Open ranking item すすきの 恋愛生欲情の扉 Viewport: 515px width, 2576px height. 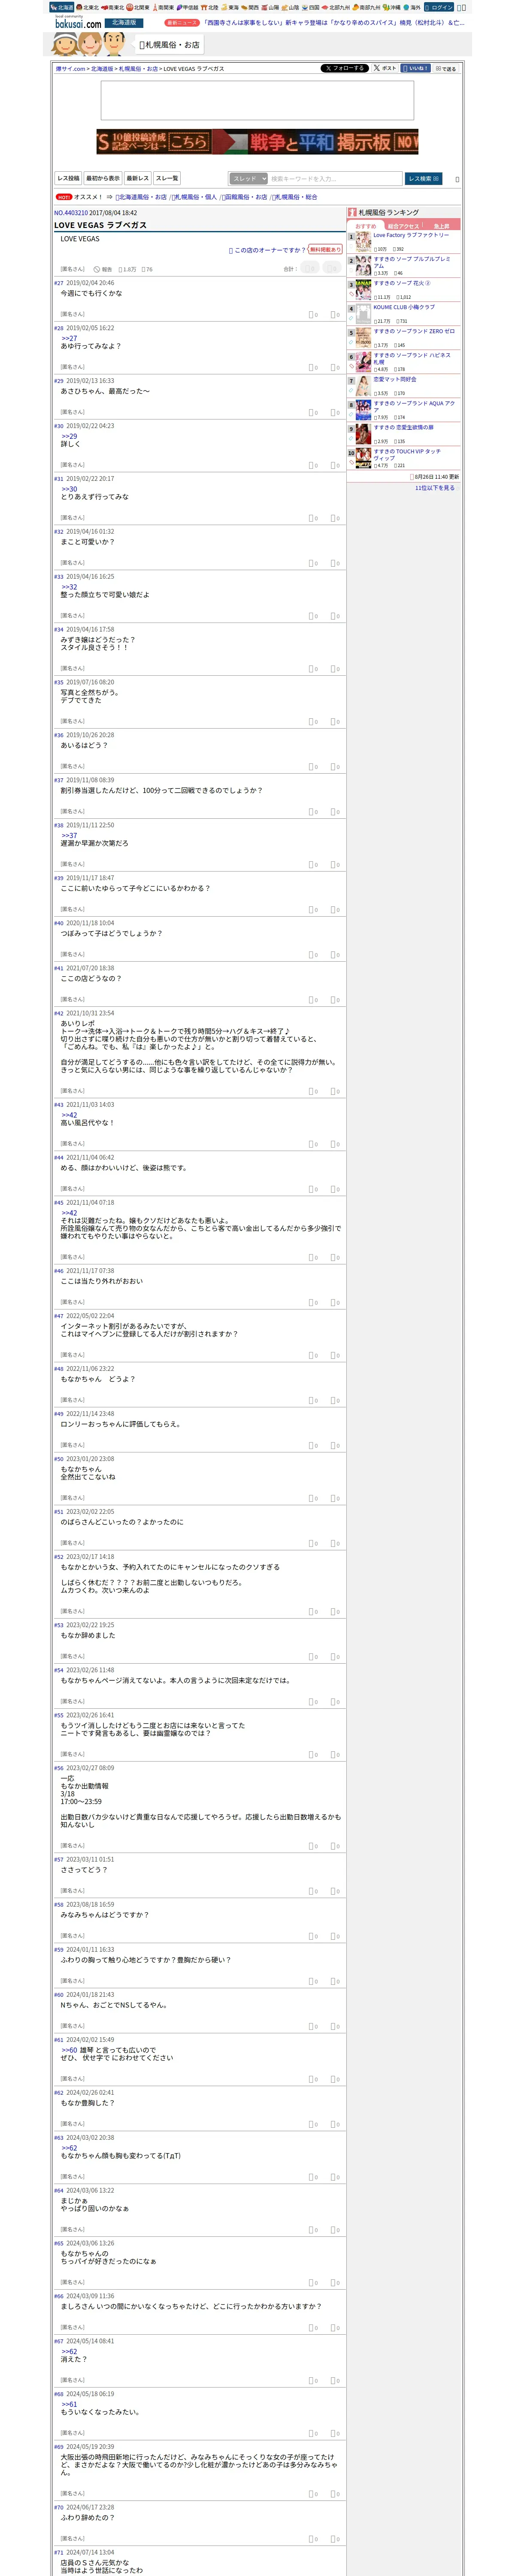pos(404,427)
